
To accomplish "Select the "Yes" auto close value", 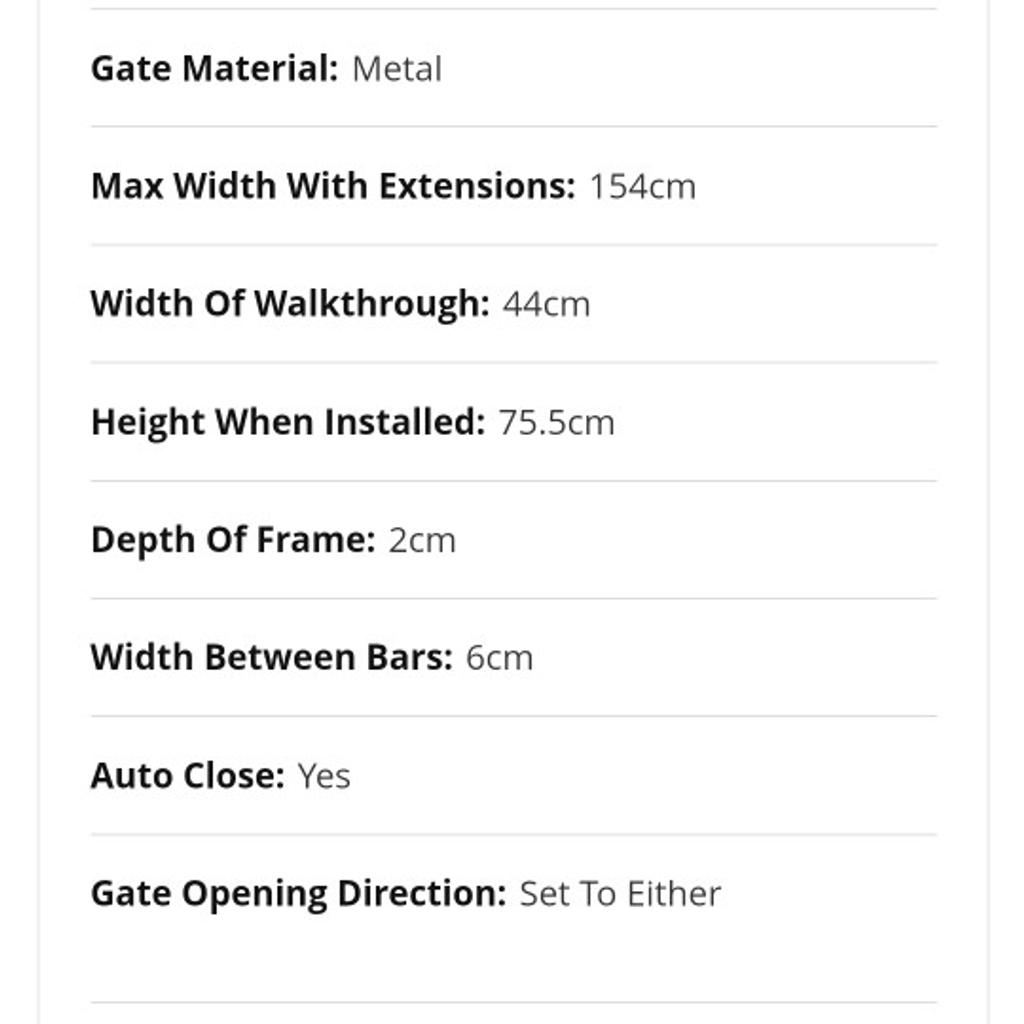I will click(x=324, y=776).
